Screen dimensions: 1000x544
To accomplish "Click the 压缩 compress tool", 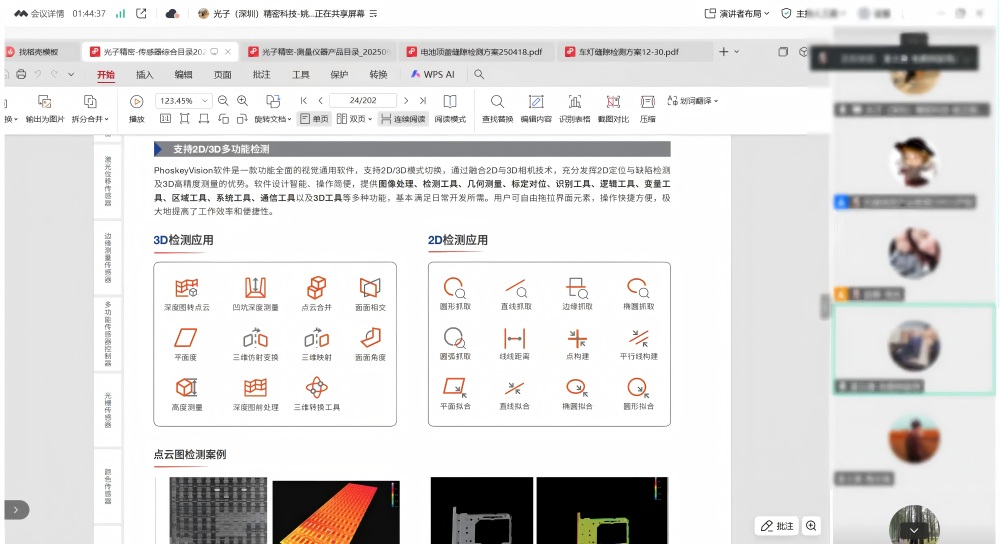I will (x=647, y=108).
